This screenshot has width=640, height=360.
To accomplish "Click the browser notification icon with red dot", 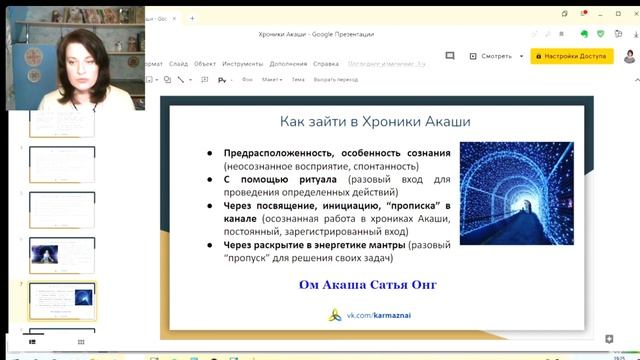I will 583,13.
